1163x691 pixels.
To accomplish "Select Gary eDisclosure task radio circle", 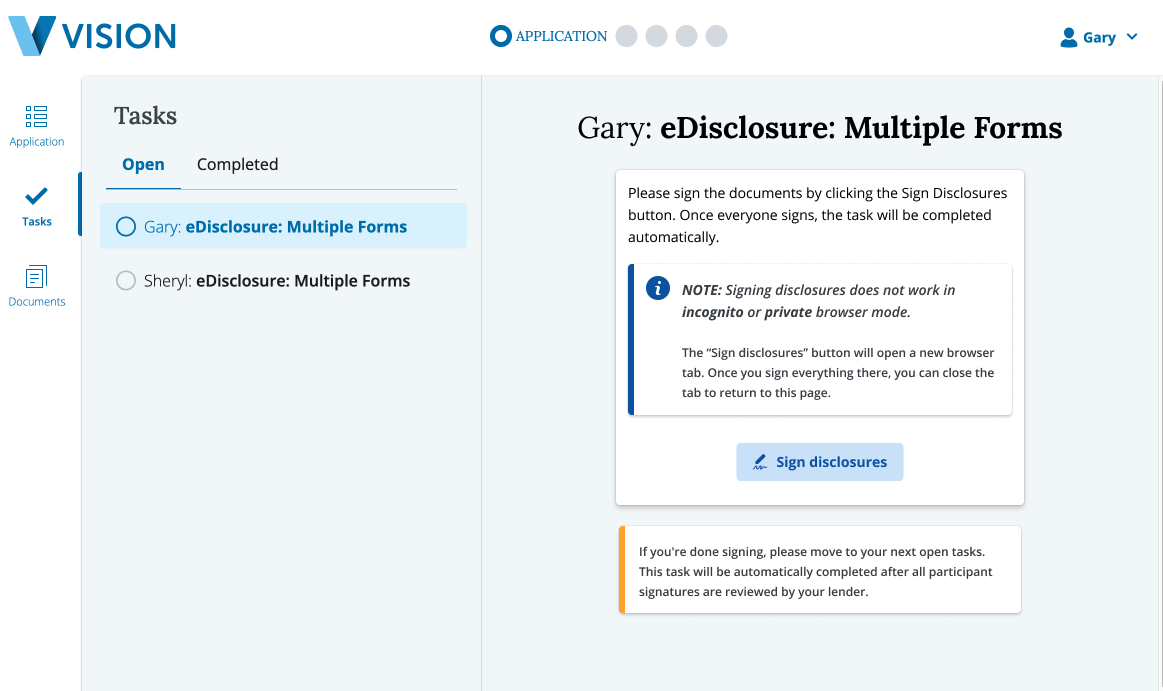I will (x=126, y=227).
